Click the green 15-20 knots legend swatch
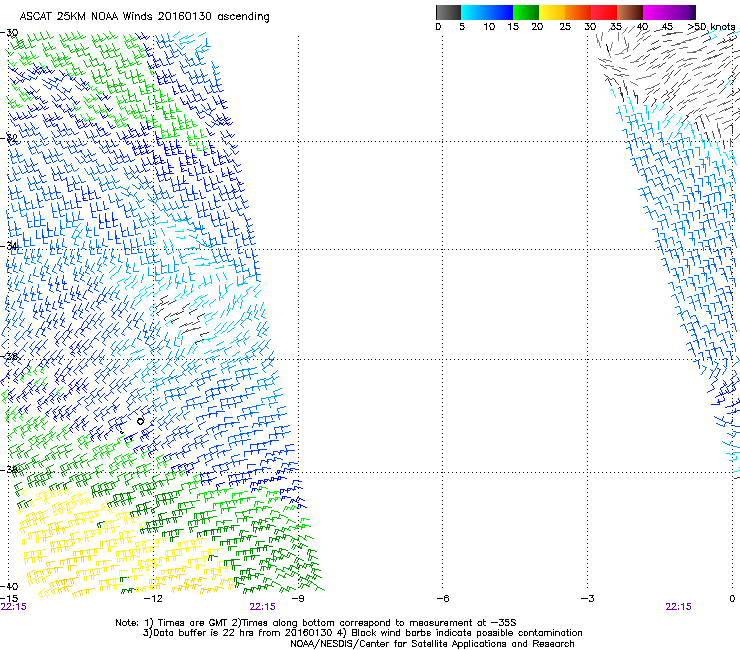 [x=526, y=12]
